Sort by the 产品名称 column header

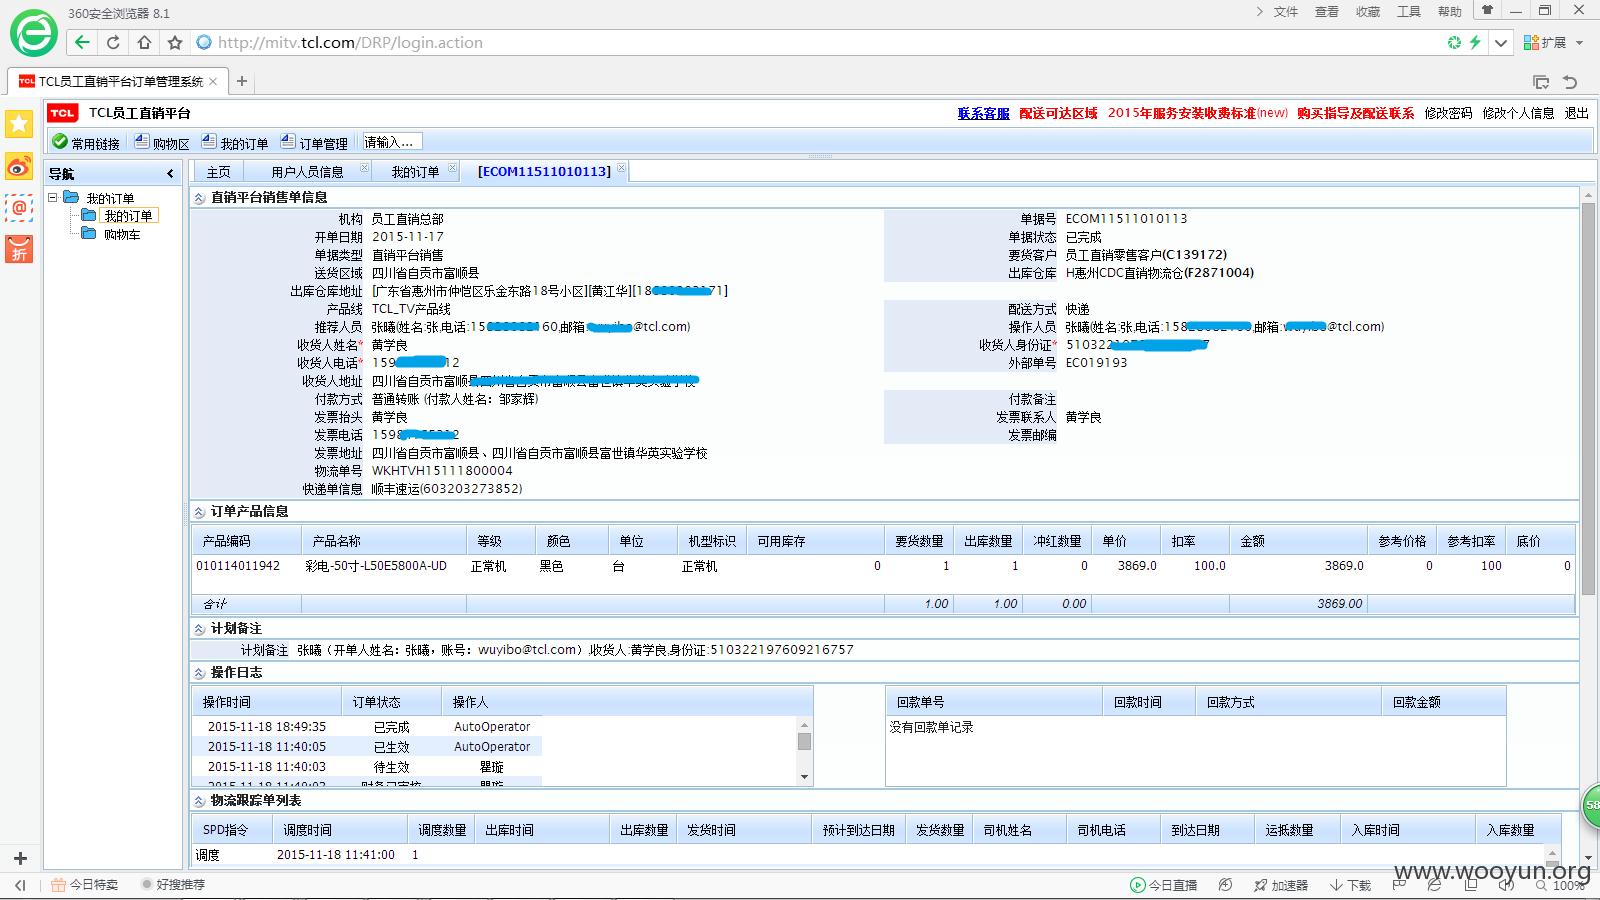384,541
